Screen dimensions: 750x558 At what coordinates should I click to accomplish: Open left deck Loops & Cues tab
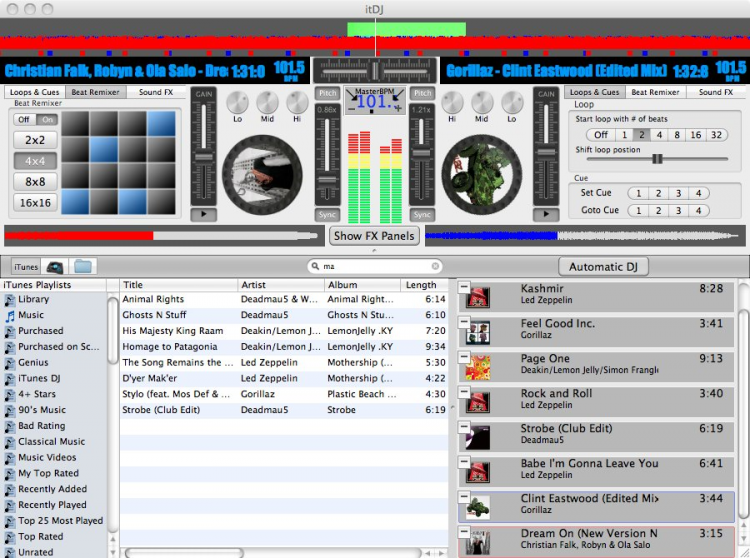coord(34,92)
